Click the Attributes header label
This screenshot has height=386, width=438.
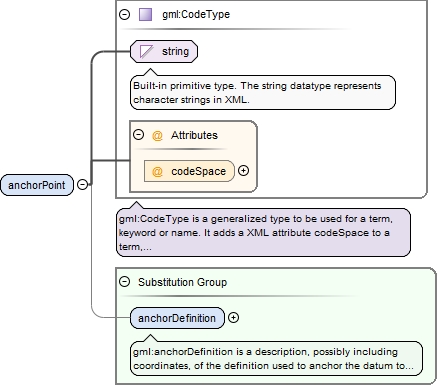pos(194,135)
